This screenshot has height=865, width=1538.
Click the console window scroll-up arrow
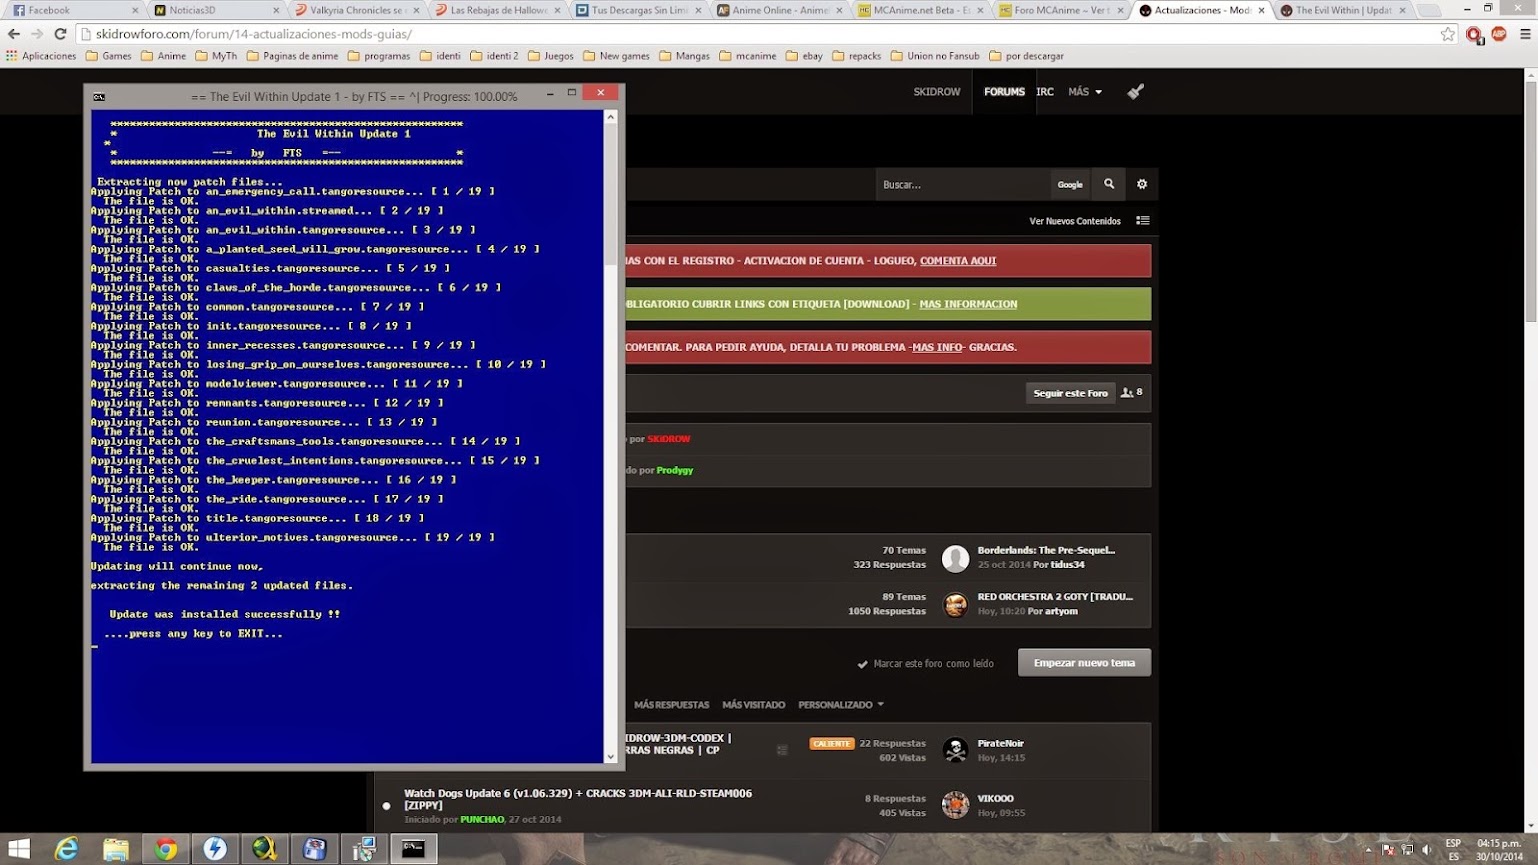(x=611, y=117)
